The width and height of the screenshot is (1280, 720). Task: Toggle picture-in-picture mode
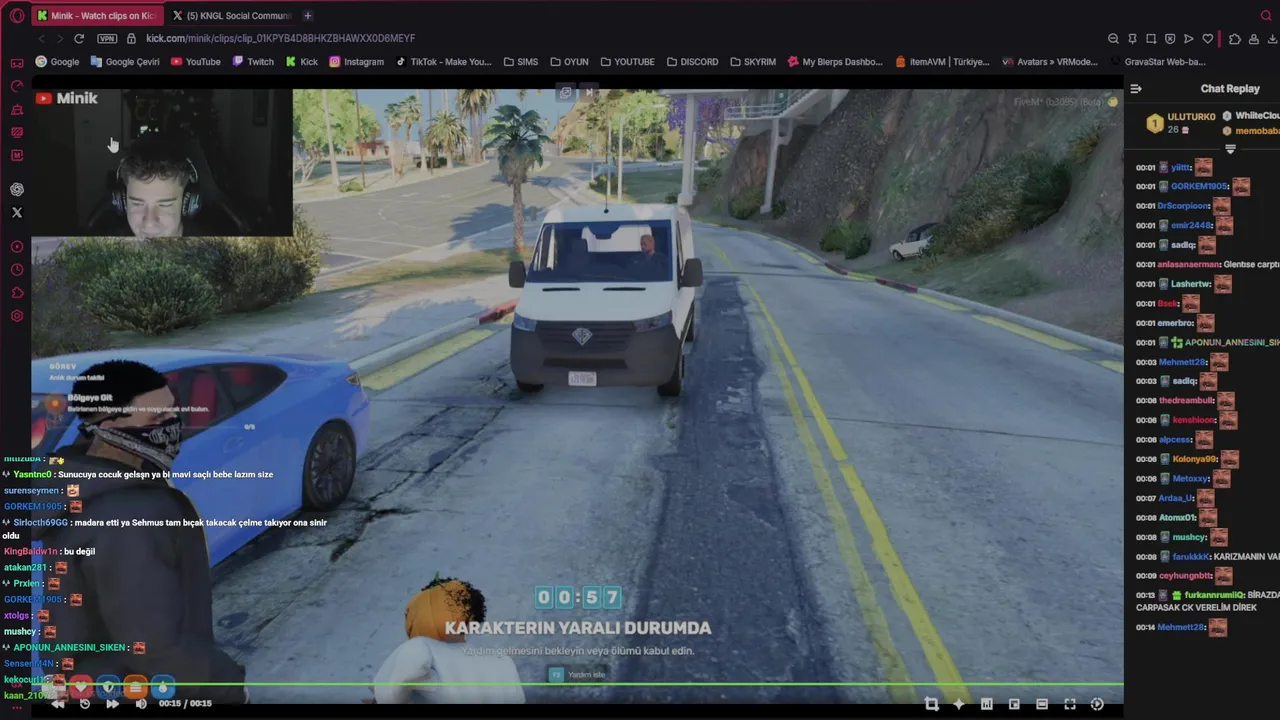click(x=1014, y=704)
